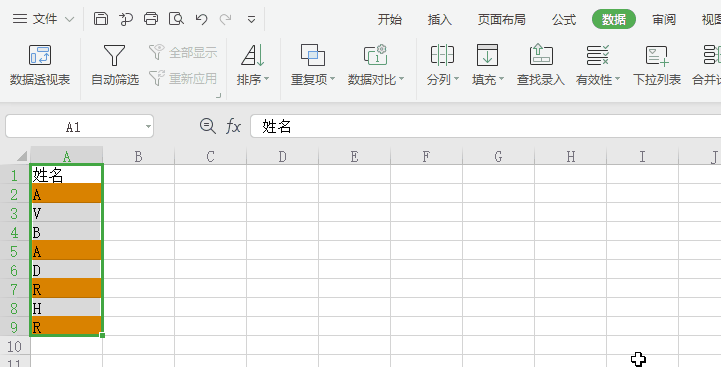
Task: Click the Save icon in quick toolbar
Action: click(101, 19)
